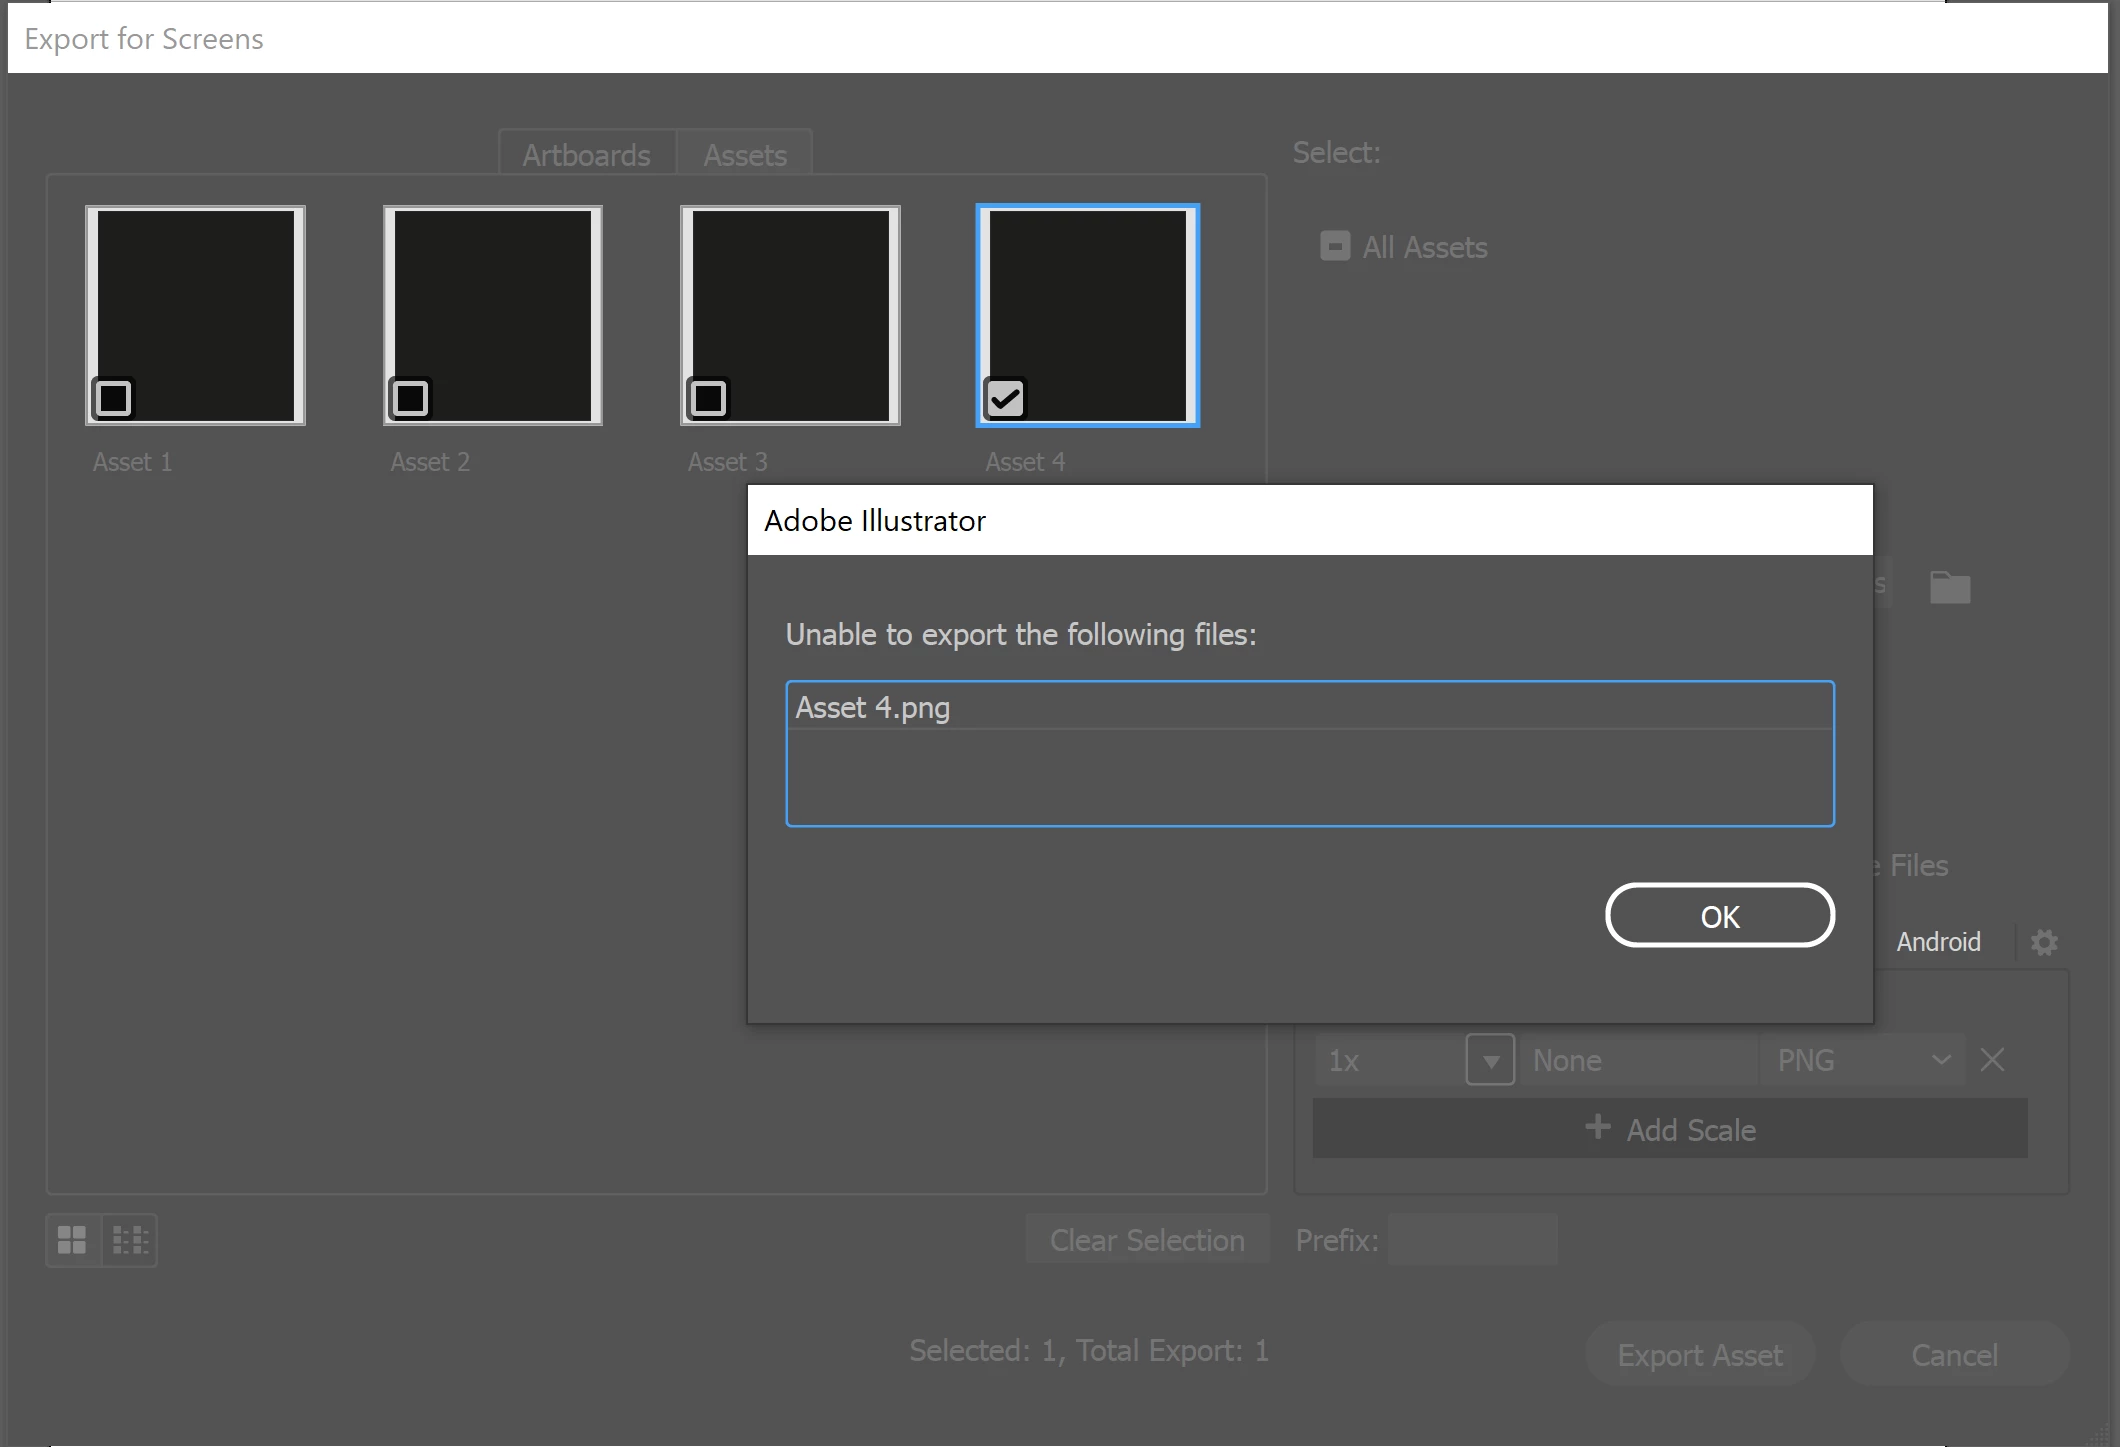The width and height of the screenshot is (2120, 1447).
Task: Check the Asset 1 checkbox
Action: click(x=114, y=398)
